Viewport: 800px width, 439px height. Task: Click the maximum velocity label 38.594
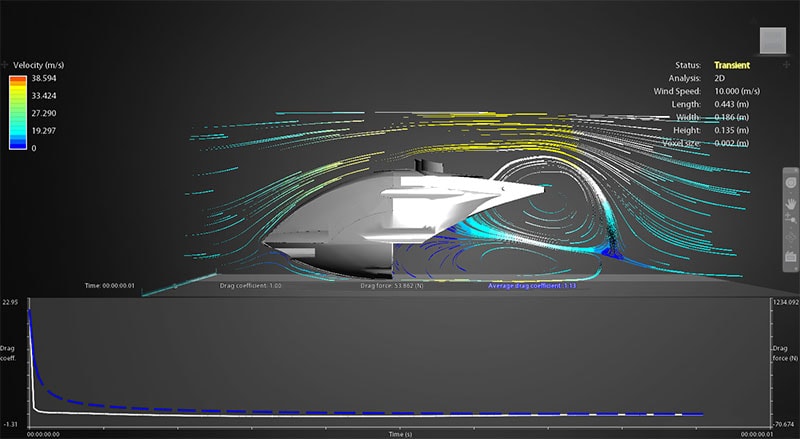pyautogui.click(x=44, y=78)
